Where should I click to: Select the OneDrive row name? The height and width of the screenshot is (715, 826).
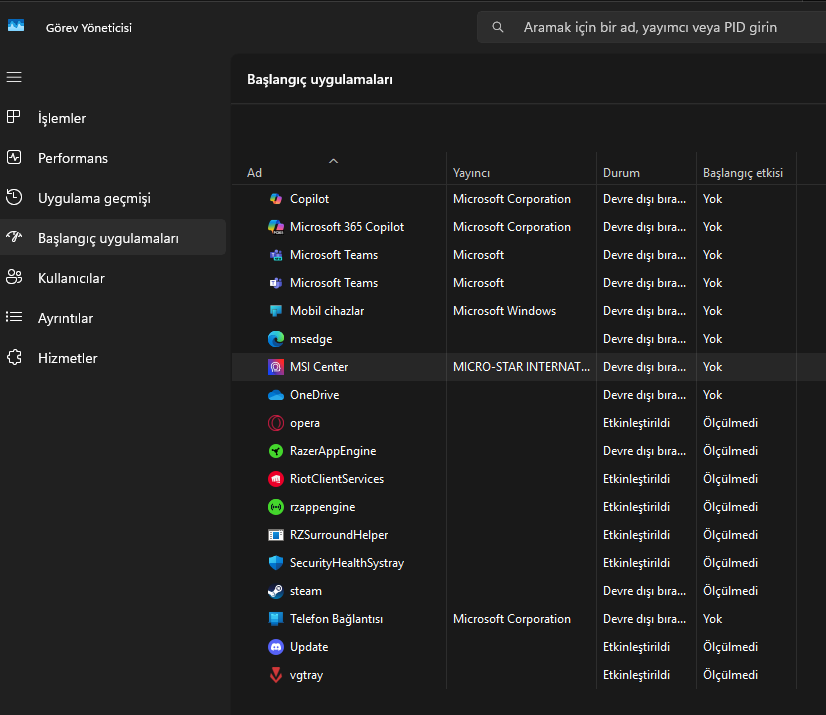coord(314,395)
